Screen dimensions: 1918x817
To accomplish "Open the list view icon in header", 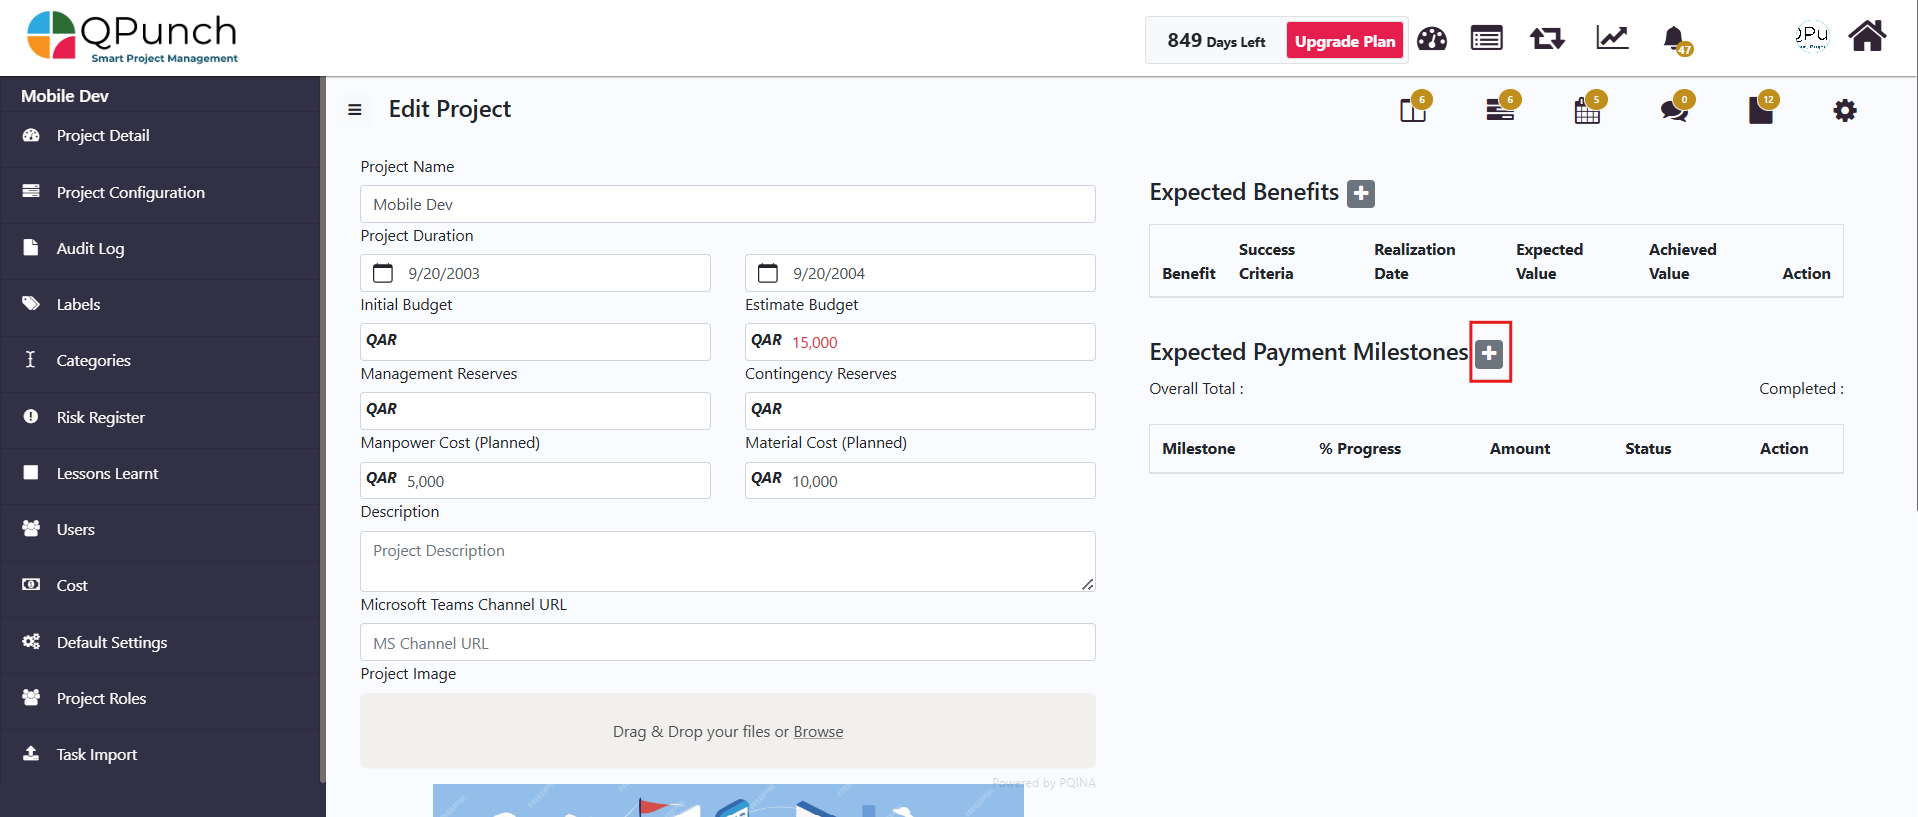I will 1486,39.
